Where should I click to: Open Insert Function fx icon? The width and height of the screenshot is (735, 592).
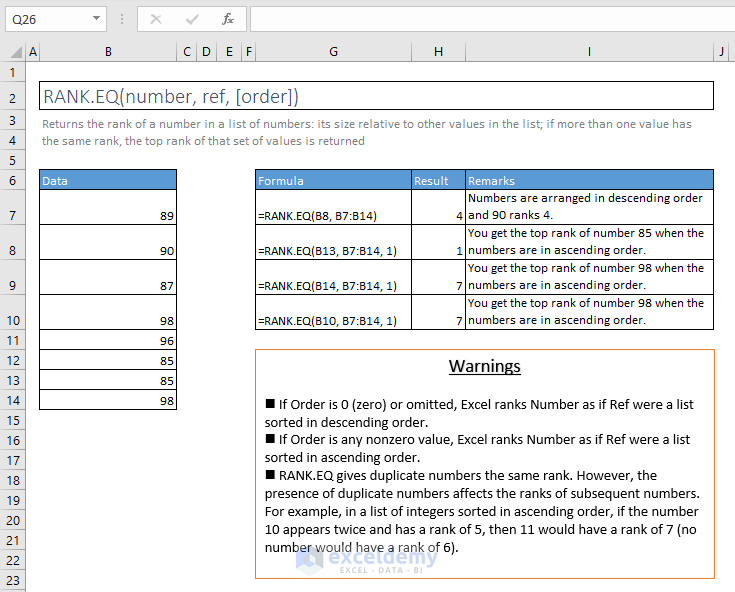coord(228,19)
